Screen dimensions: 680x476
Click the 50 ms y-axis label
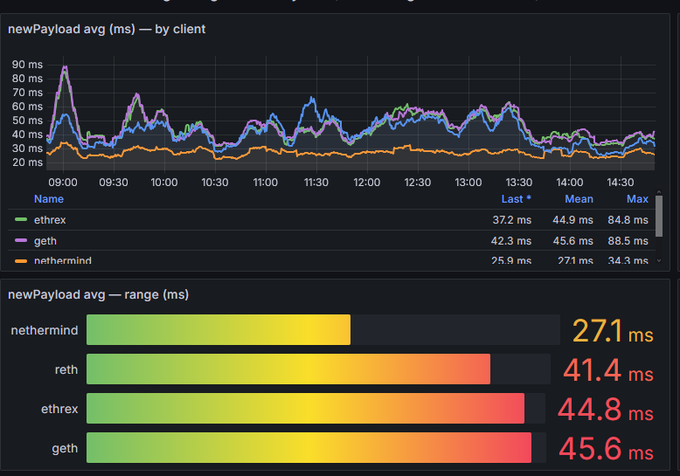tap(27, 120)
